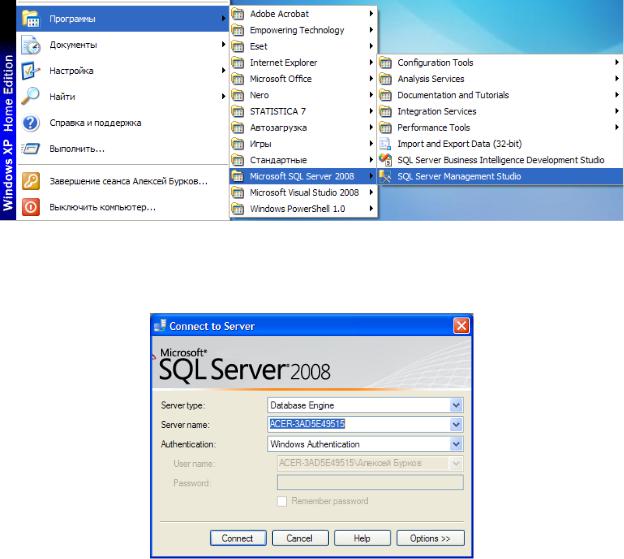Image resolution: width=624 pixels, height=559 pixels.
Task: Select Integration Services menu entry
Action: pyautogui.click(x=500, y=111)
